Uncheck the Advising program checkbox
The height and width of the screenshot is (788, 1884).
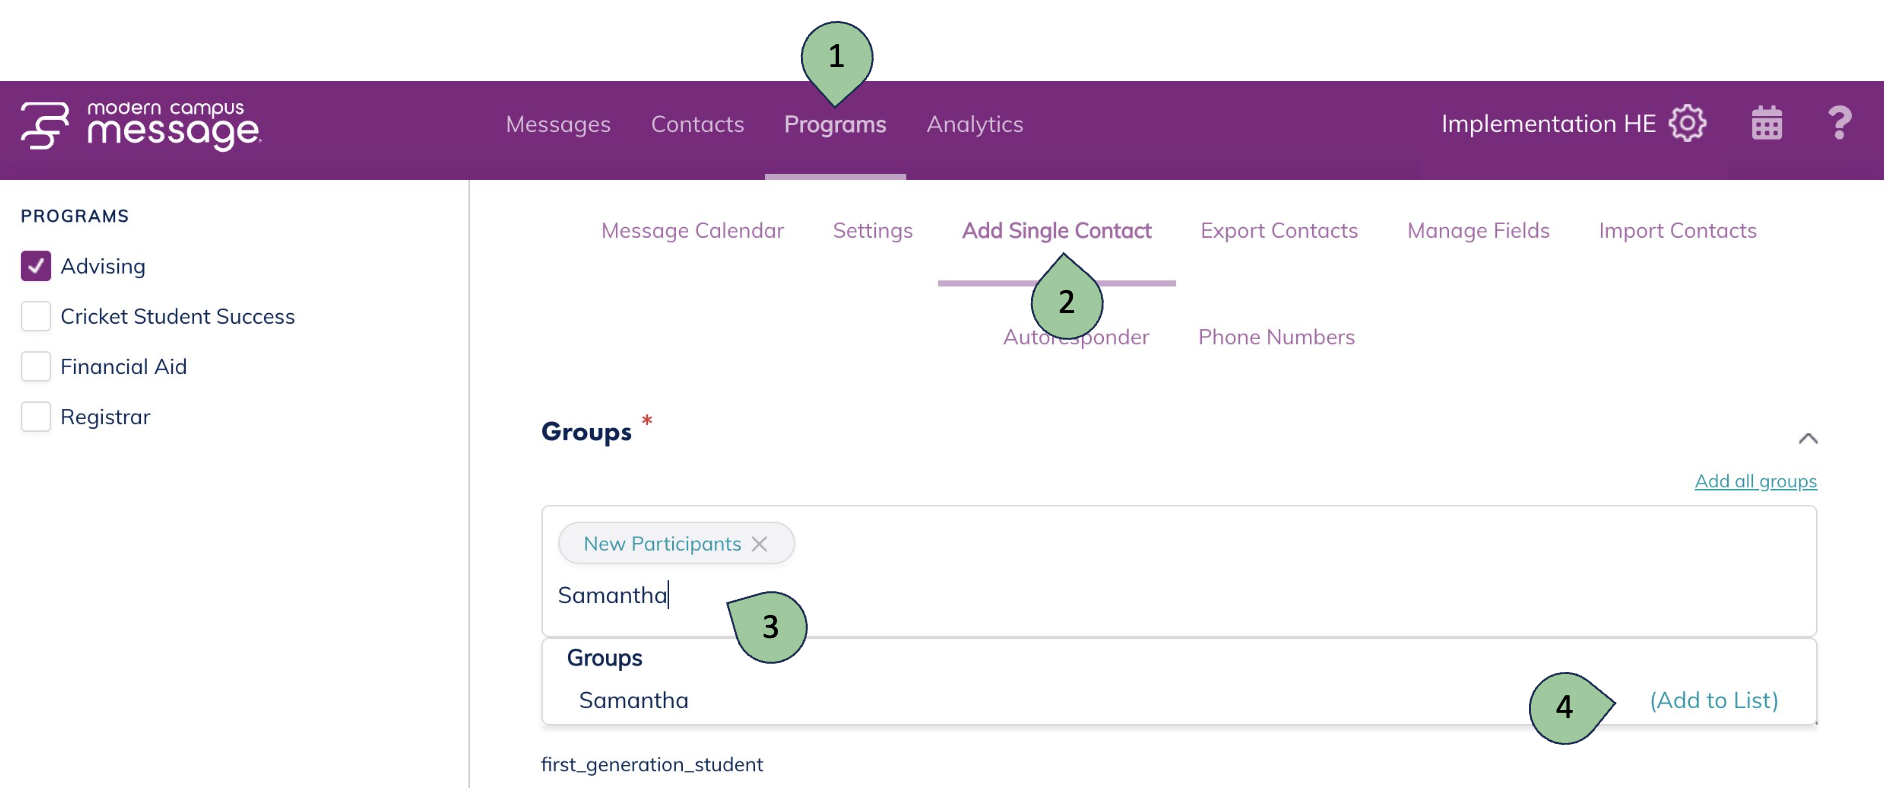pos(36,266)
